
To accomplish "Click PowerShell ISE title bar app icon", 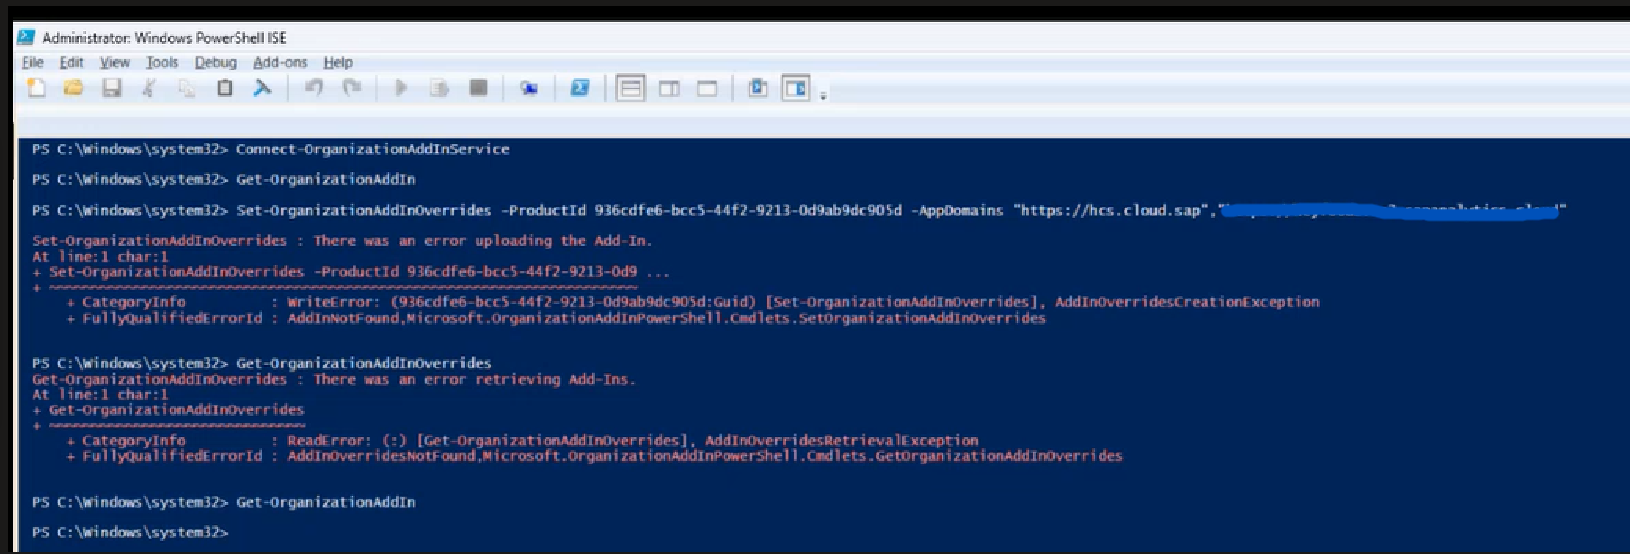I will click(27, 37).
